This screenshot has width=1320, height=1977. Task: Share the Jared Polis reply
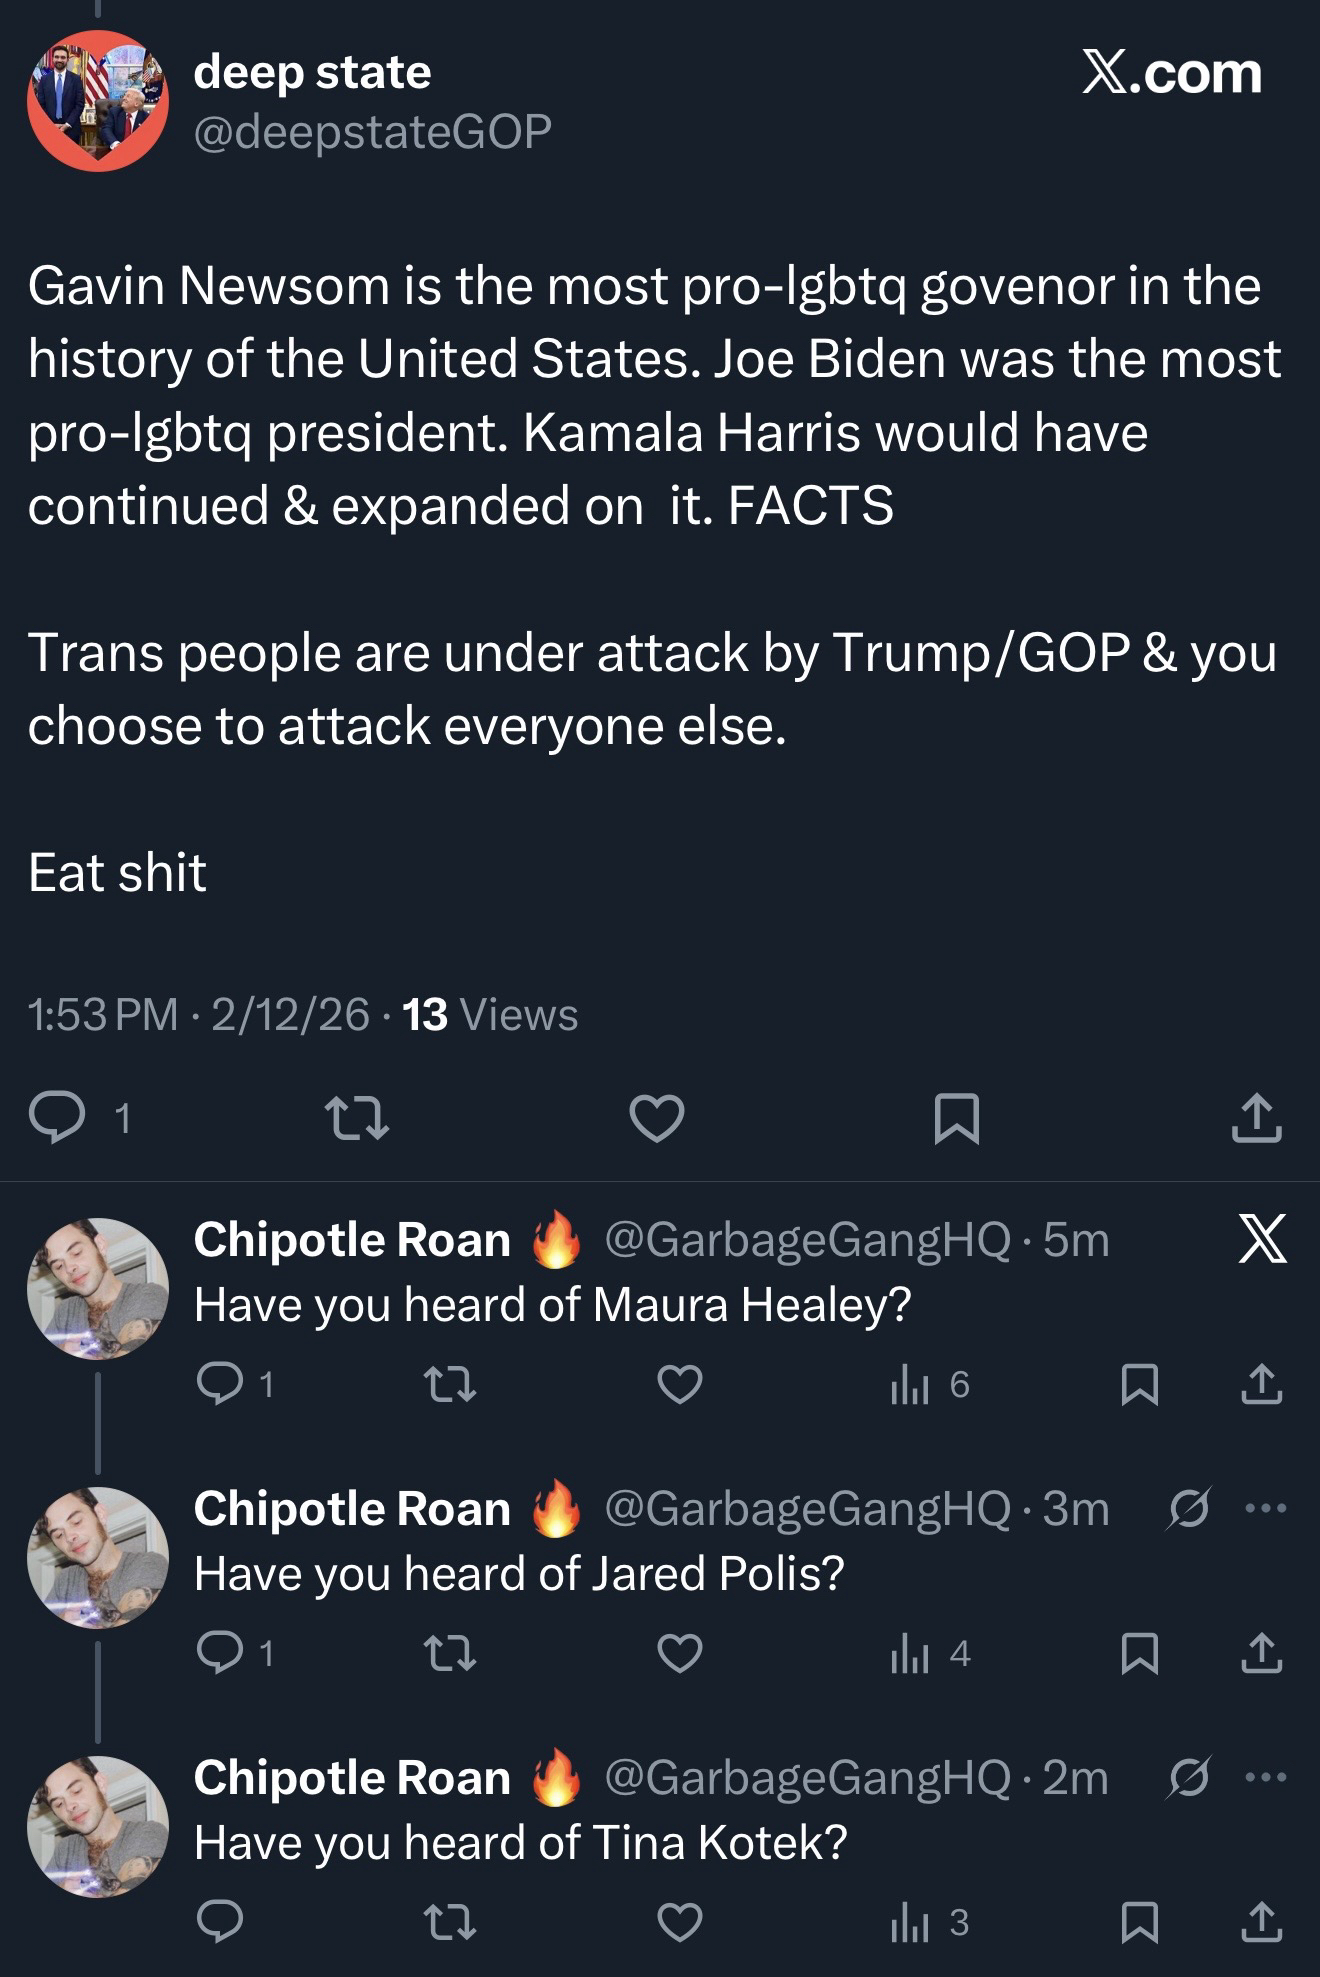tap(1261, 1653)
